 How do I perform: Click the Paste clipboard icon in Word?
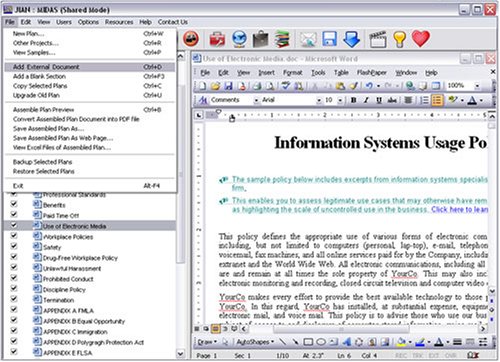(340, 86)
